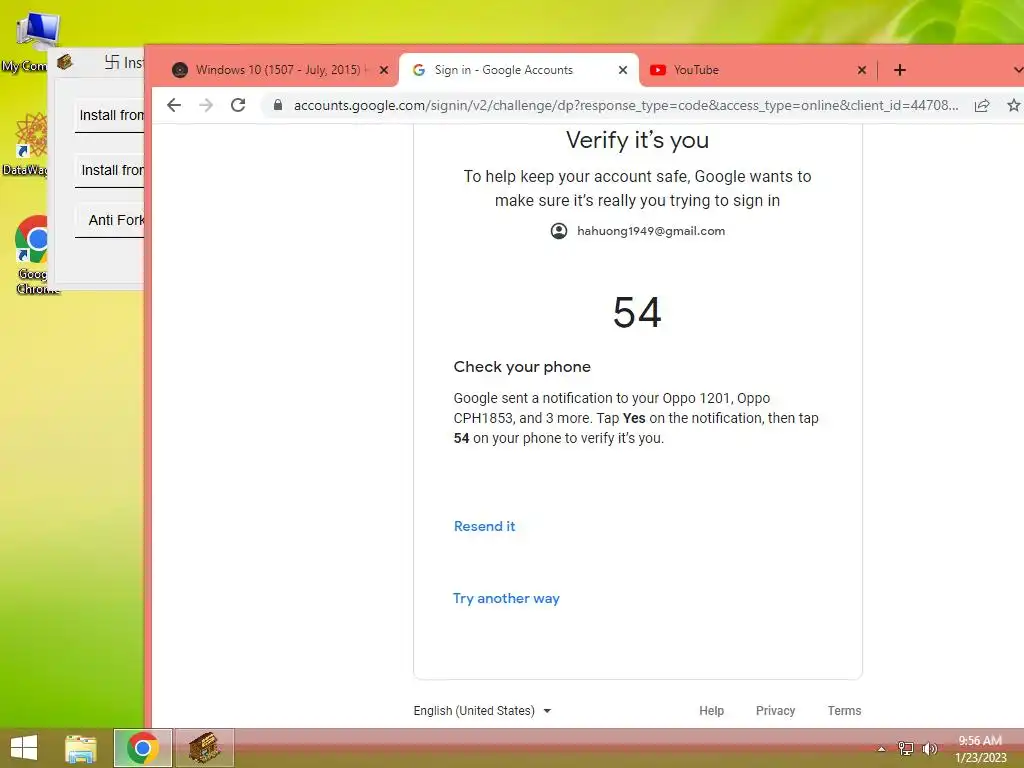1024x768 pixels.
Task: Click the second Install from button in the installer window
Action: click(110, 170)
